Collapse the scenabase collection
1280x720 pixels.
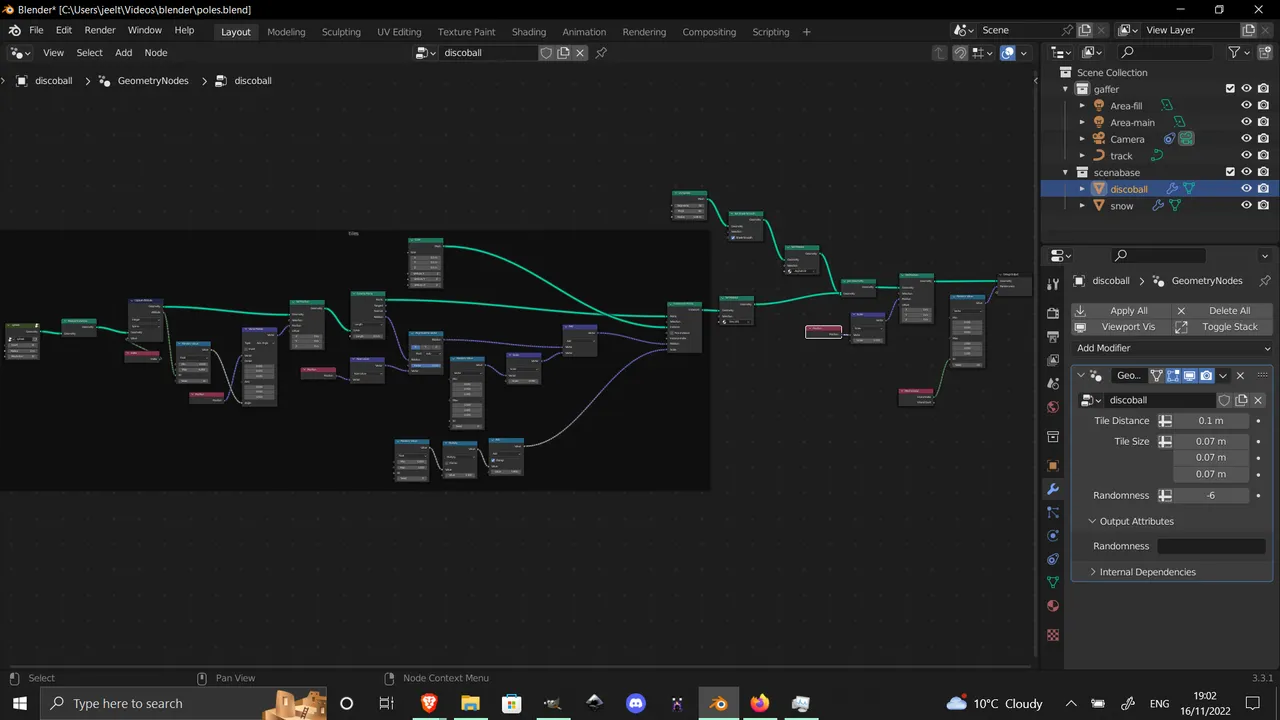point(1066,172)
